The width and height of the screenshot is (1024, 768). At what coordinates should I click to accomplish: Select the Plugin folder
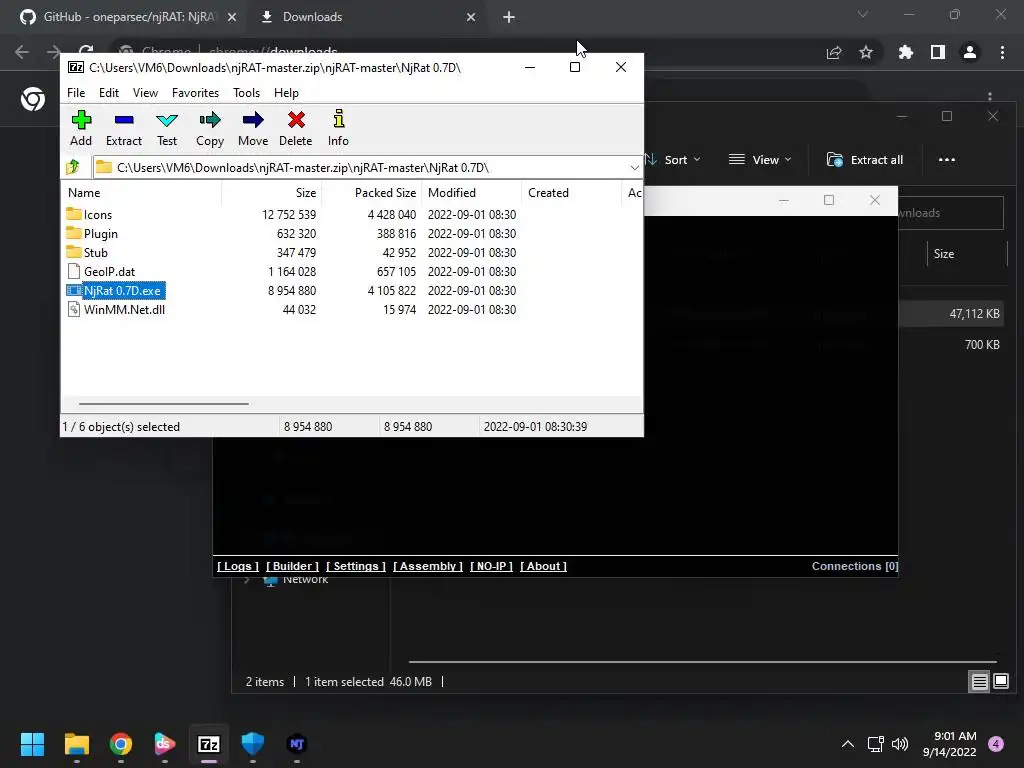101,234
